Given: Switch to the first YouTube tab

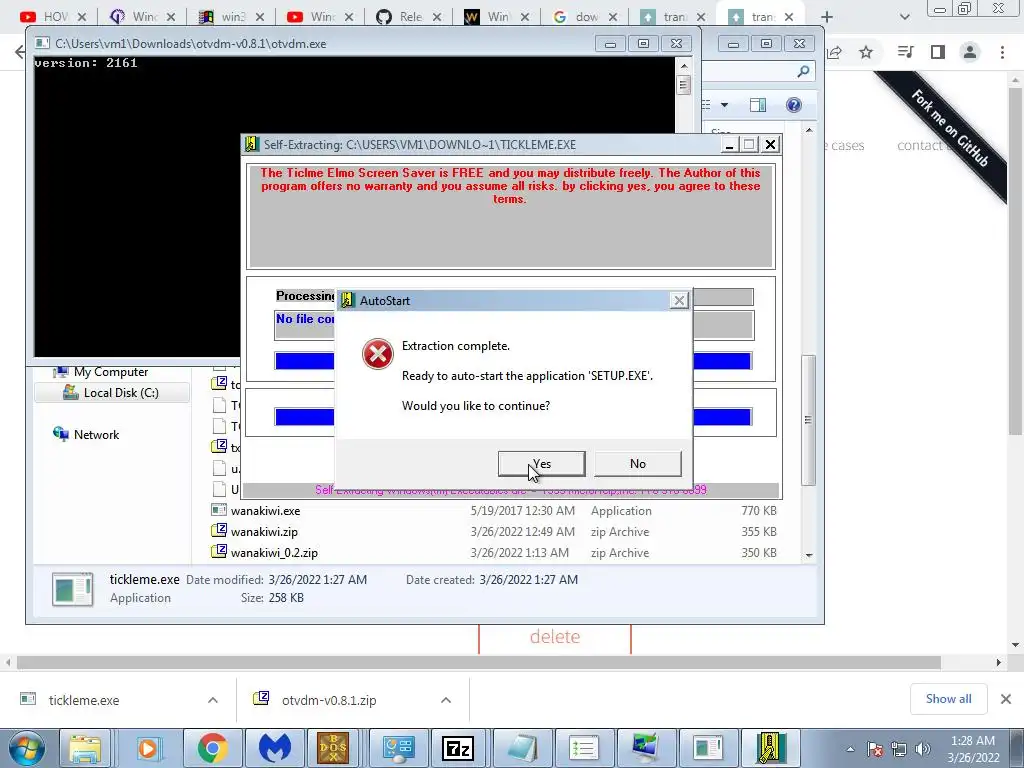Looking at the screenshot, I should (52, 17).
